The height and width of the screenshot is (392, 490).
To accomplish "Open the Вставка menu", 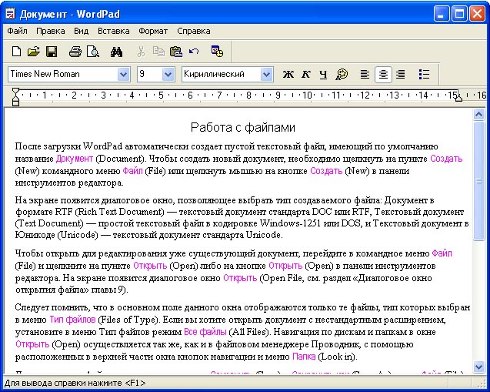I will coord(113,31).
